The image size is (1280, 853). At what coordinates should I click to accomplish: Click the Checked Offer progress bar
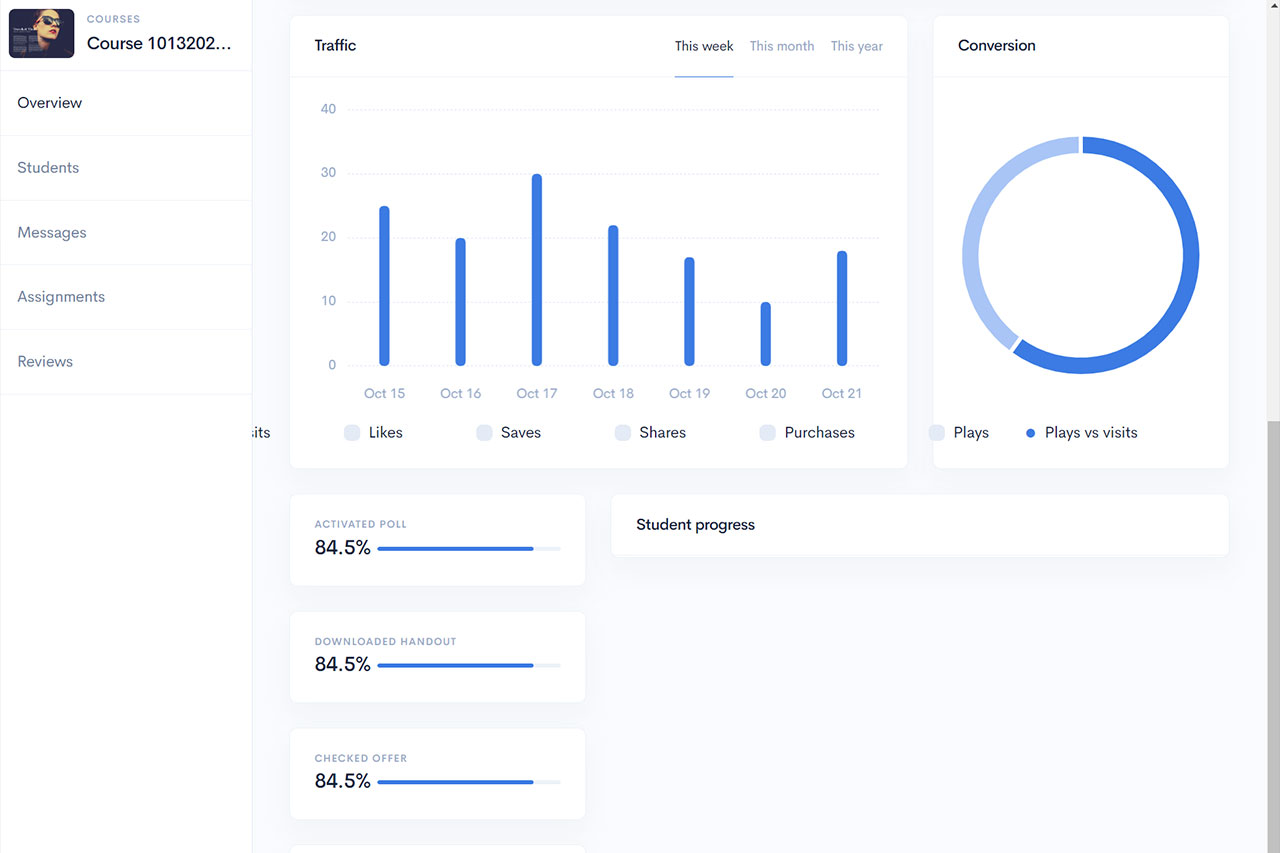click(469, 782)
